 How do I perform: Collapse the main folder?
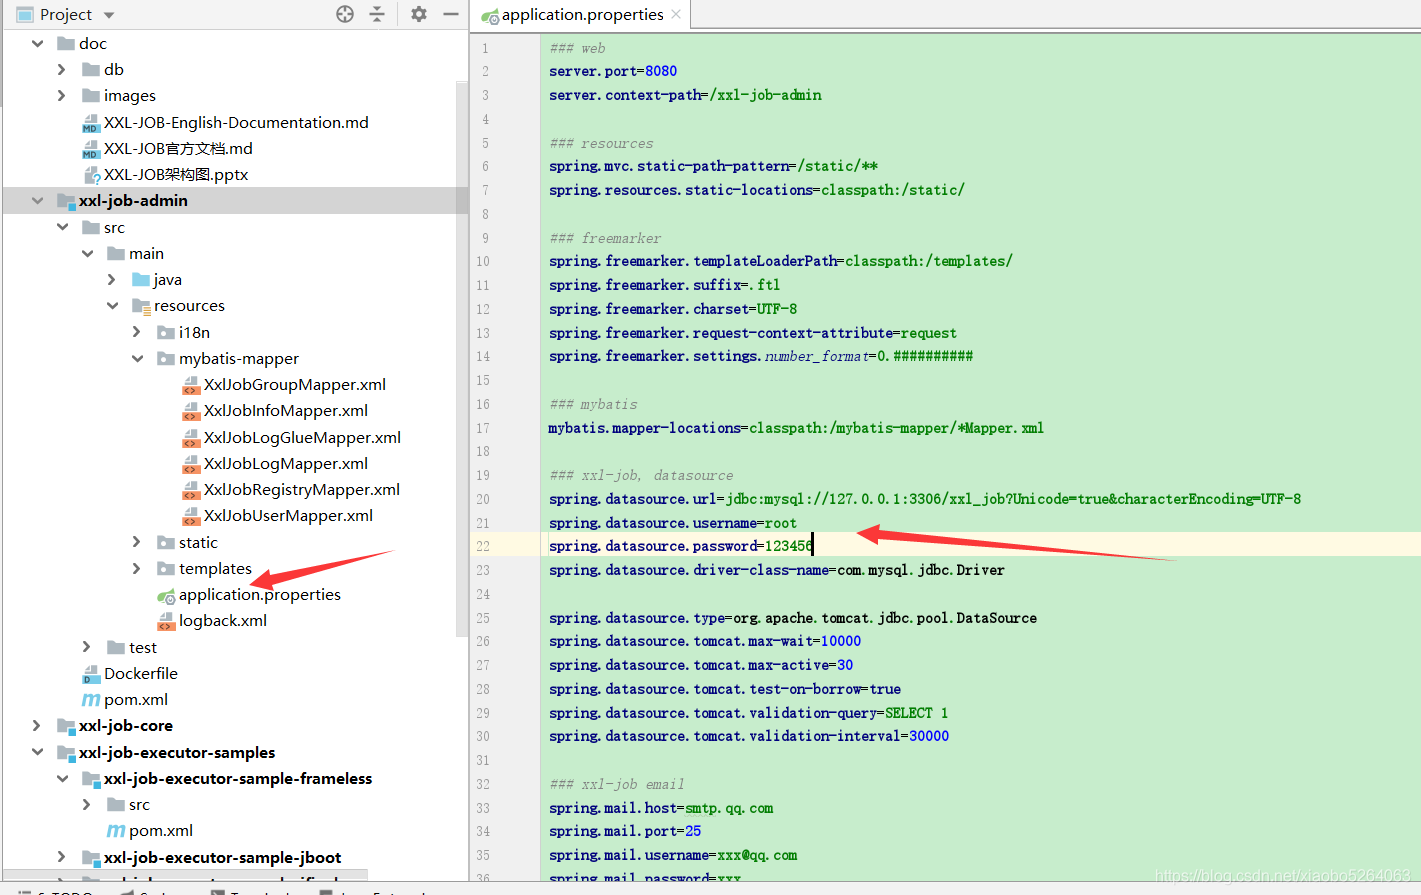pyautogui.click(x=88, y=253)
